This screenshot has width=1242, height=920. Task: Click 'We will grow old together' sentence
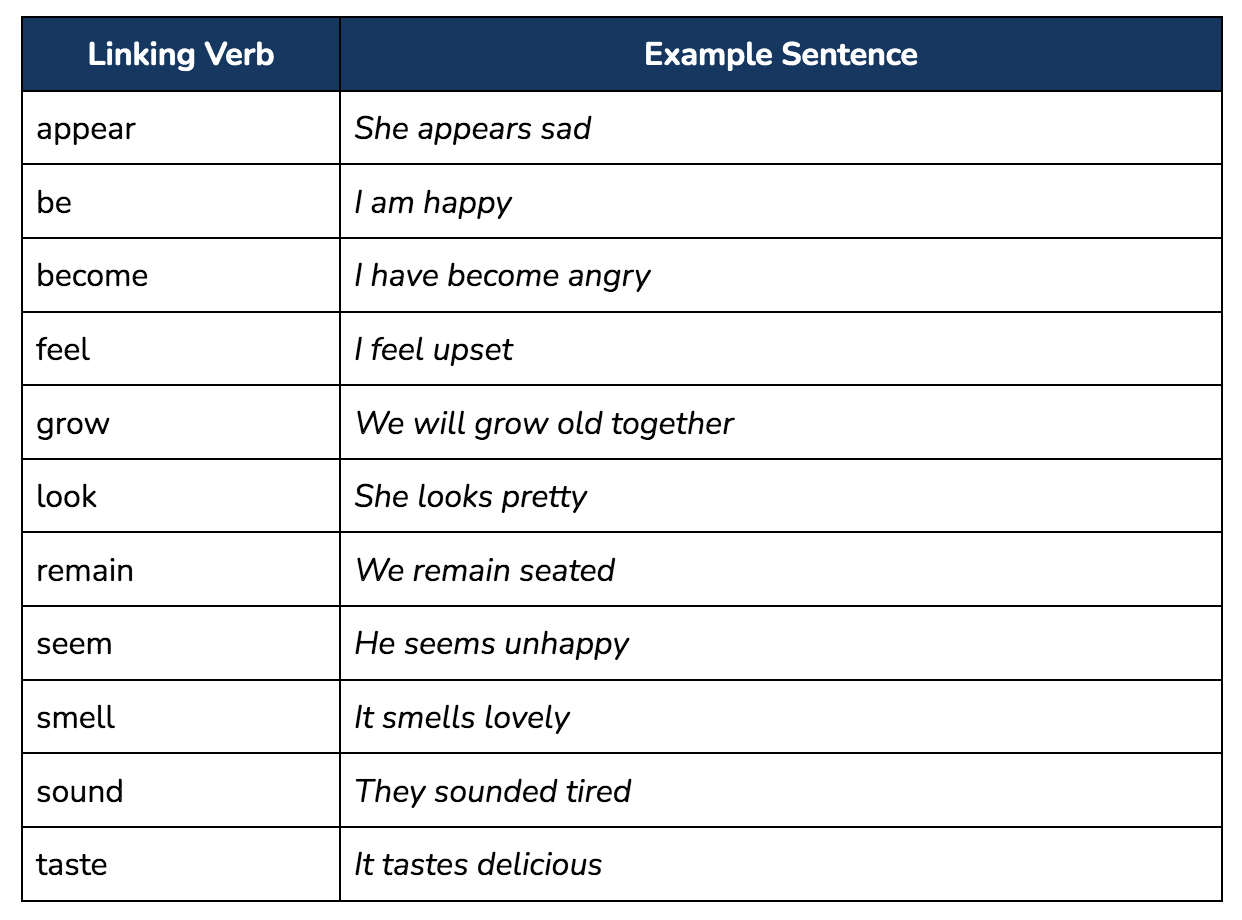[x=545, y=424]
